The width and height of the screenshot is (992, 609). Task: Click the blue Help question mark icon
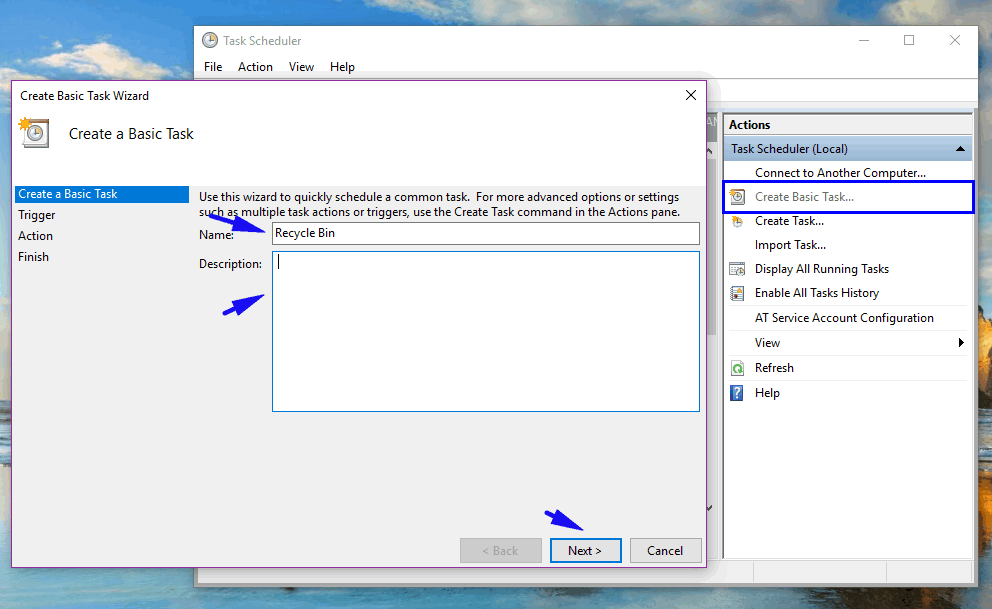point(737,393)
